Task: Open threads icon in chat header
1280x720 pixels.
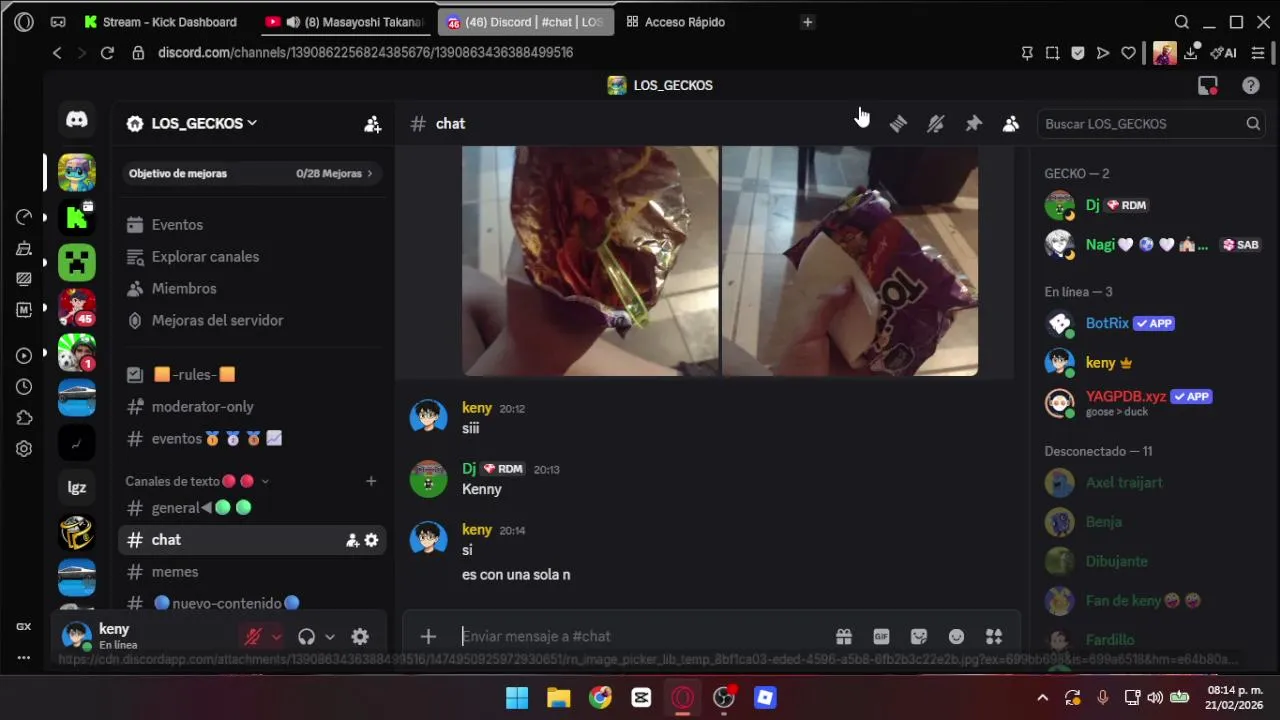Action: (x=898, y=124)
